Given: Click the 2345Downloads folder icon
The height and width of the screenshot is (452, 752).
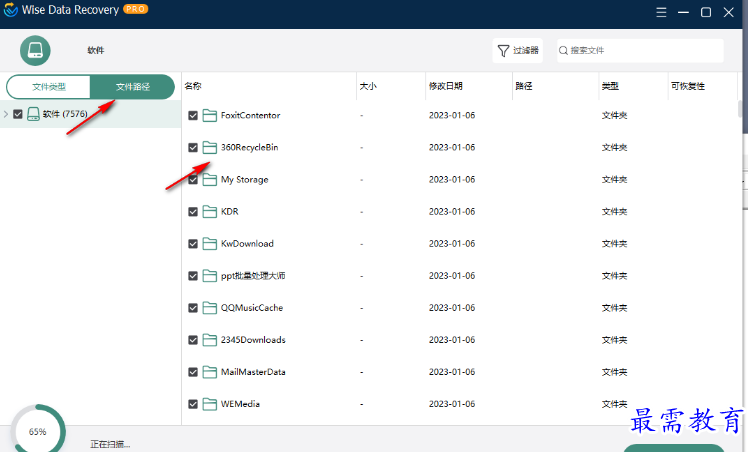Looking at the screenshot, I should coord(210,340).
